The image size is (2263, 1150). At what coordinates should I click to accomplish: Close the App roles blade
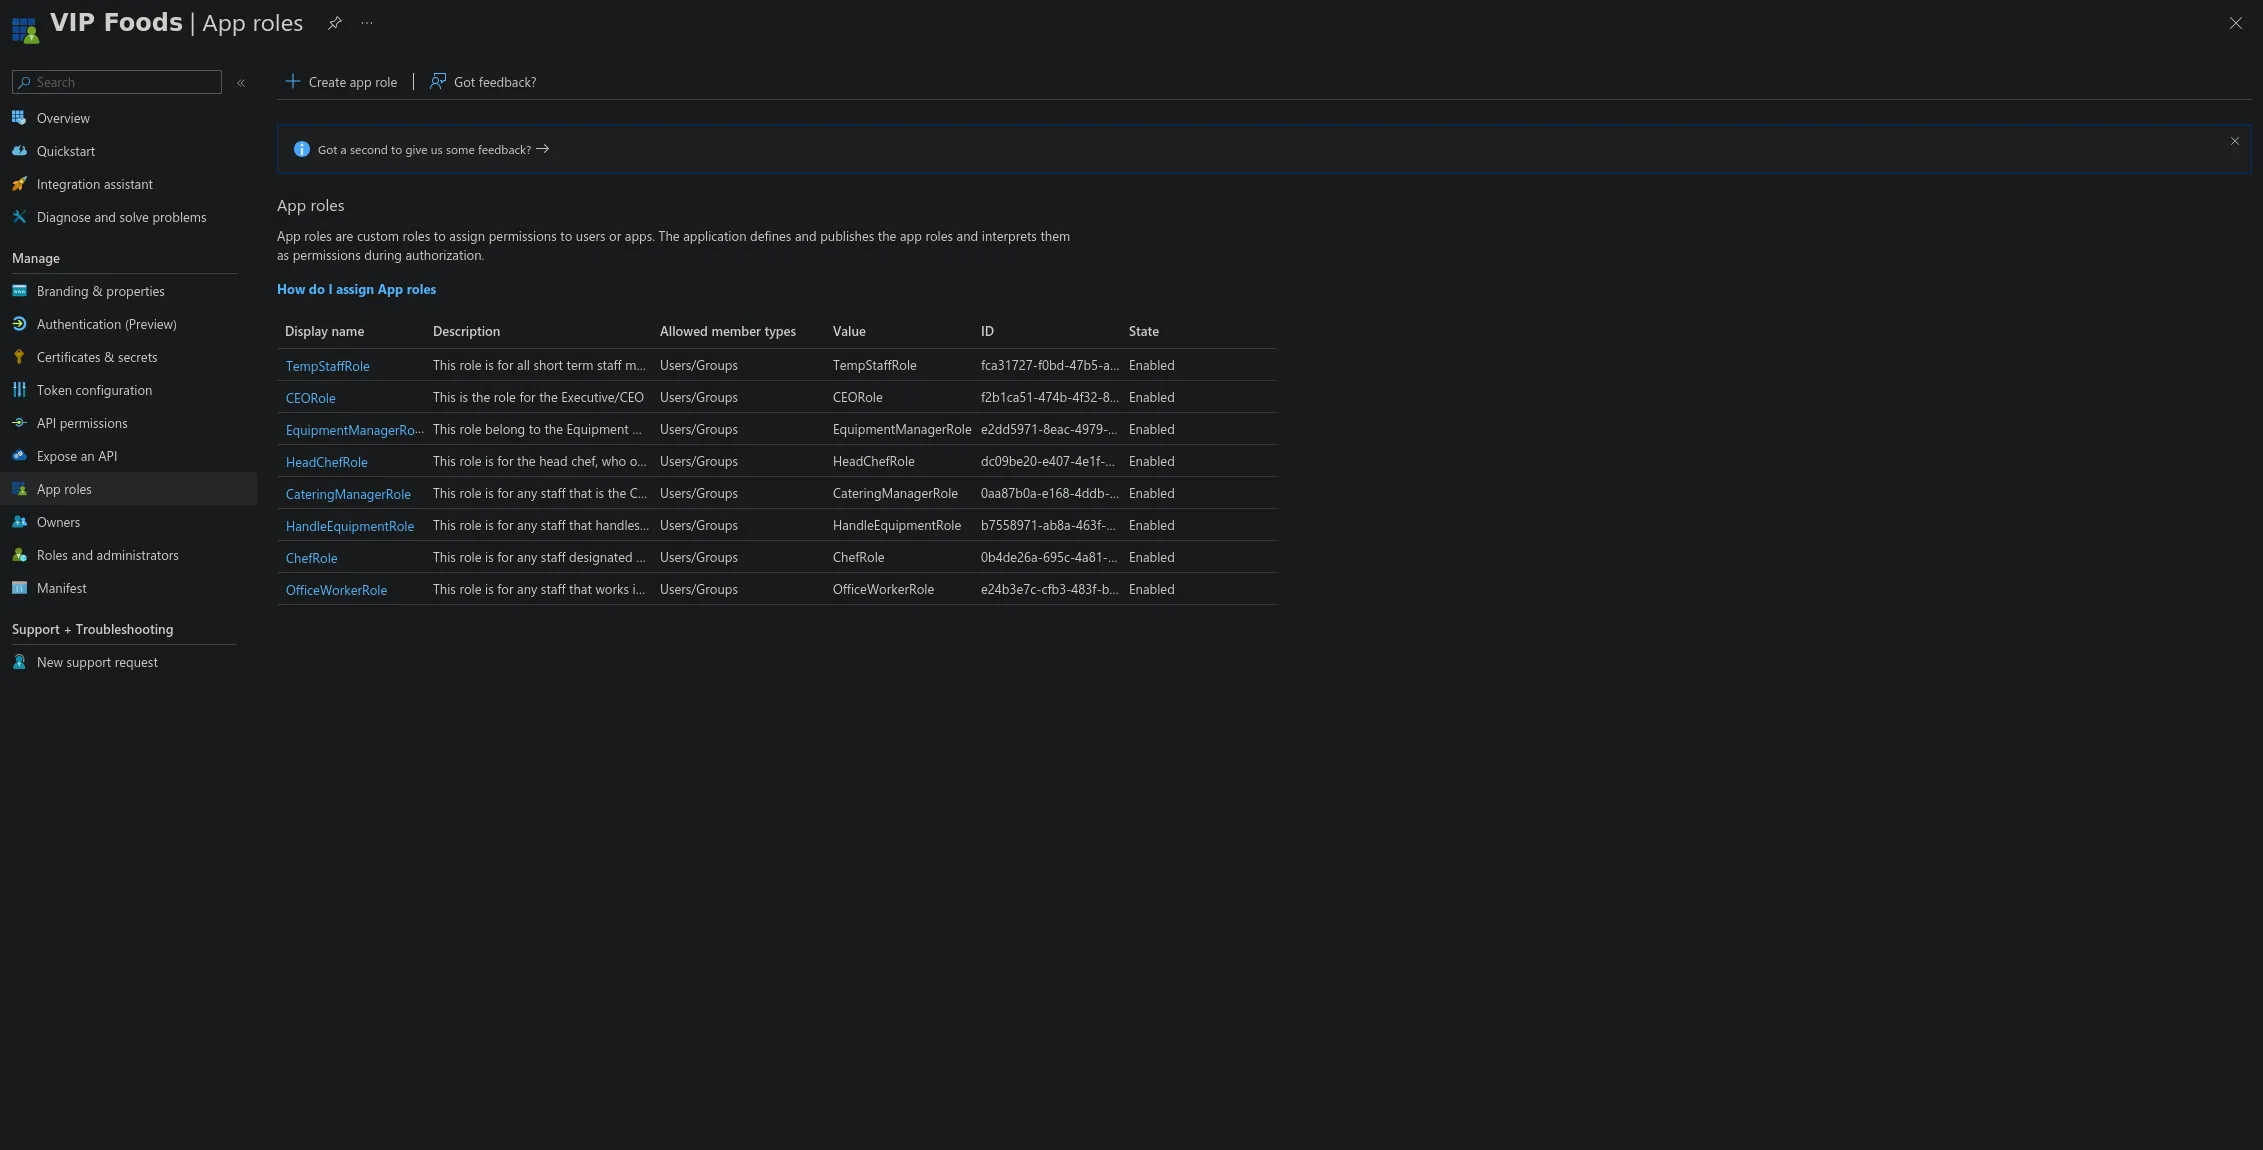coord(2236,23)
